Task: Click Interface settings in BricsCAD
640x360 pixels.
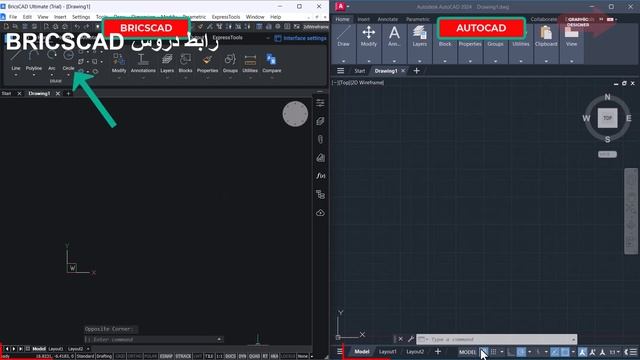Action: click(x=301, y=38)
